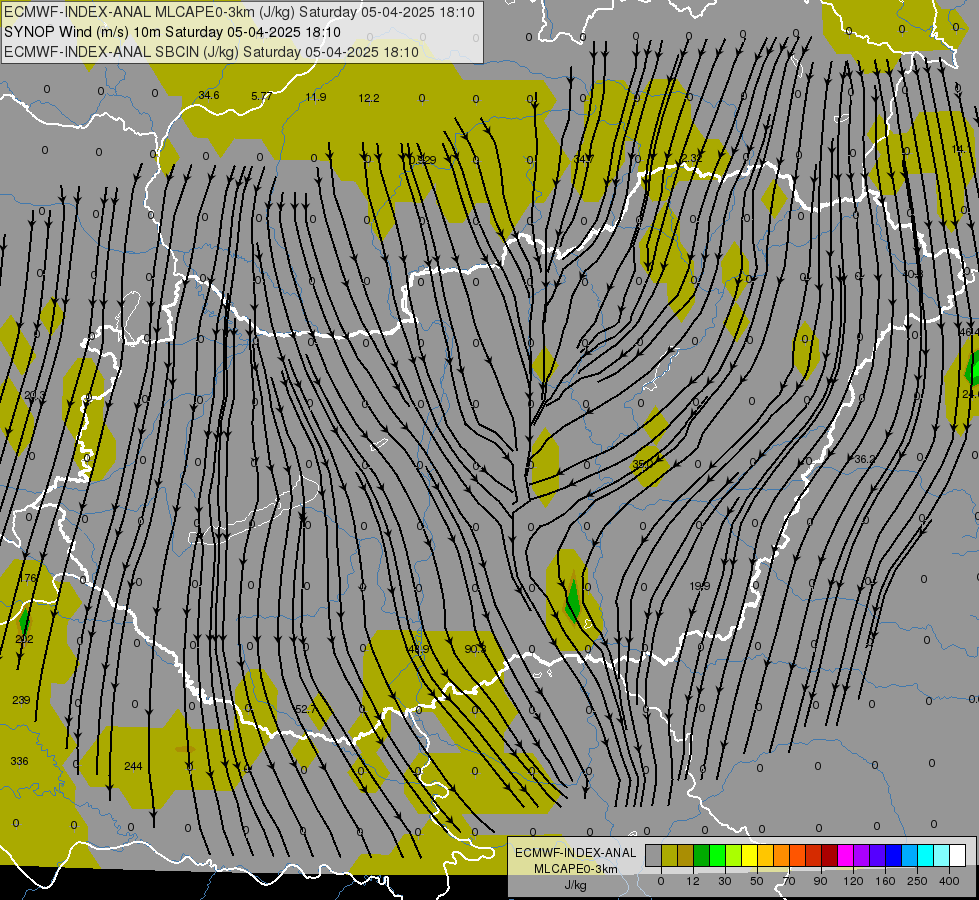
Task: Click the J/kg unit label in legend
Action: point(575,885)
